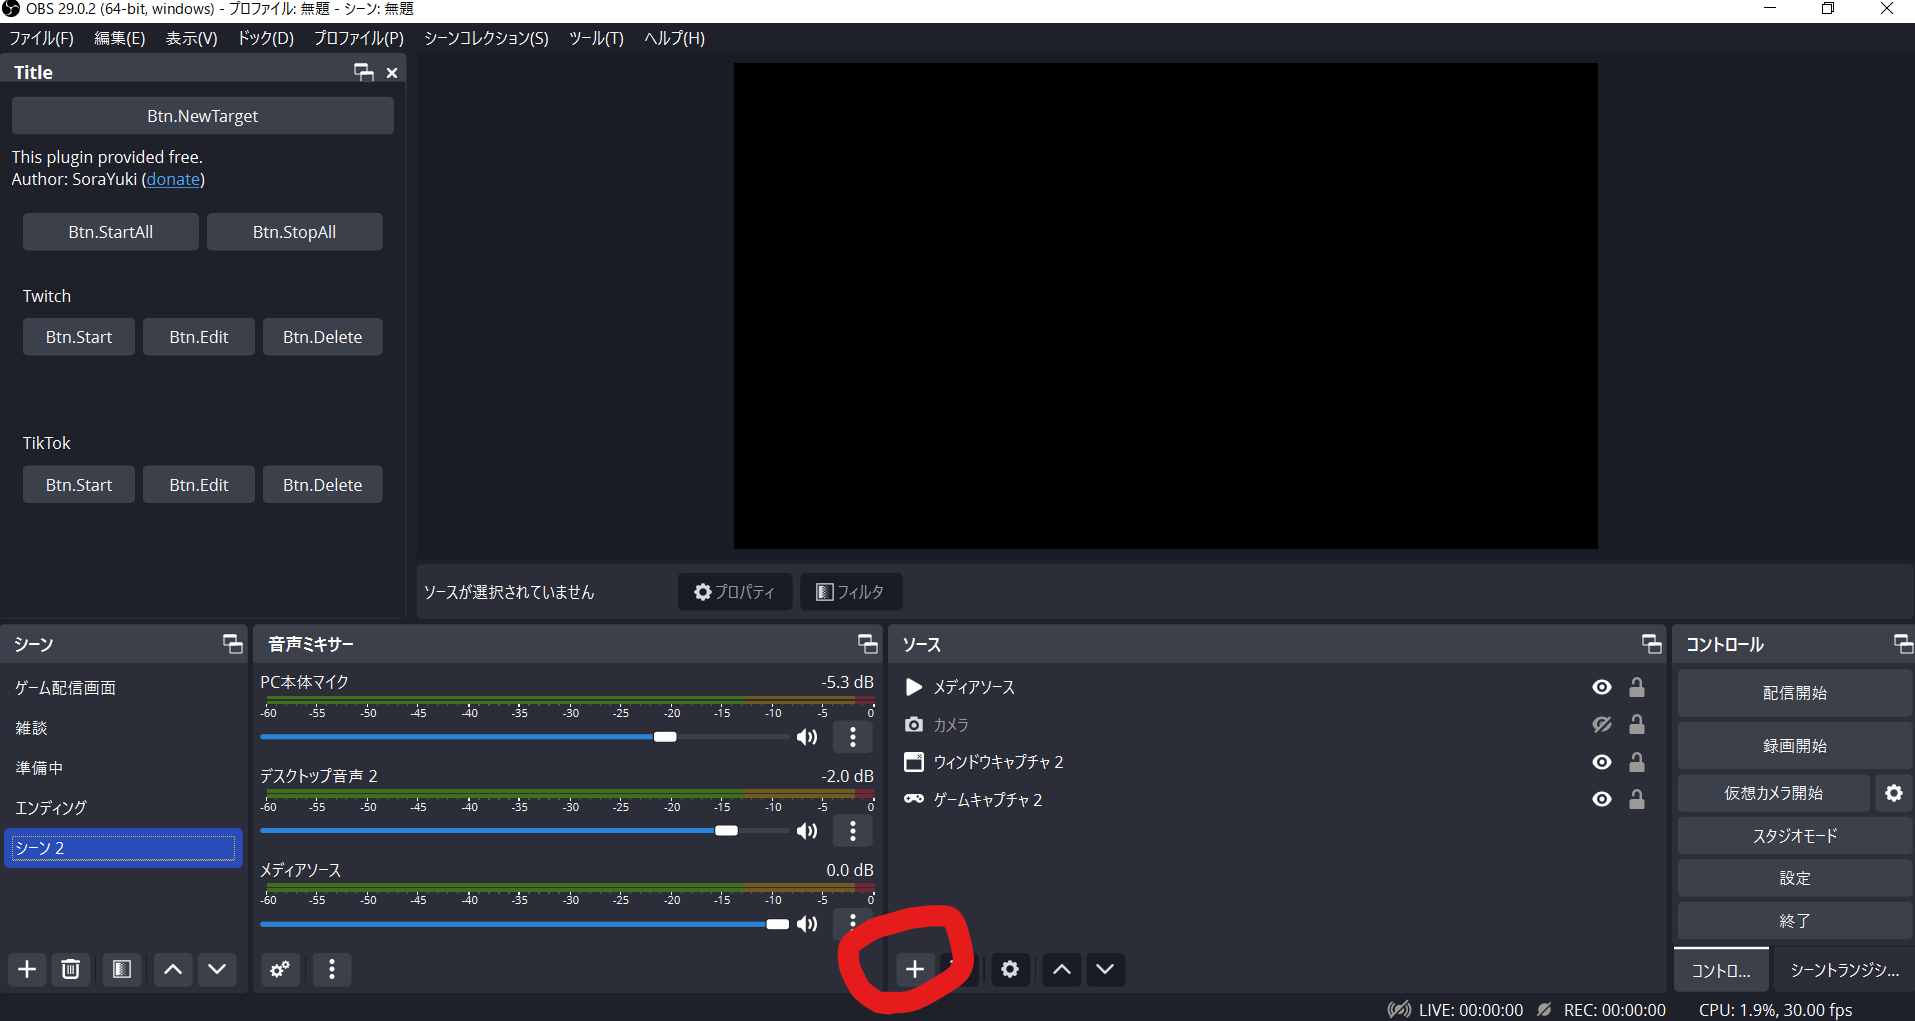Click Btn.NewTarget button

pos(203,116)
